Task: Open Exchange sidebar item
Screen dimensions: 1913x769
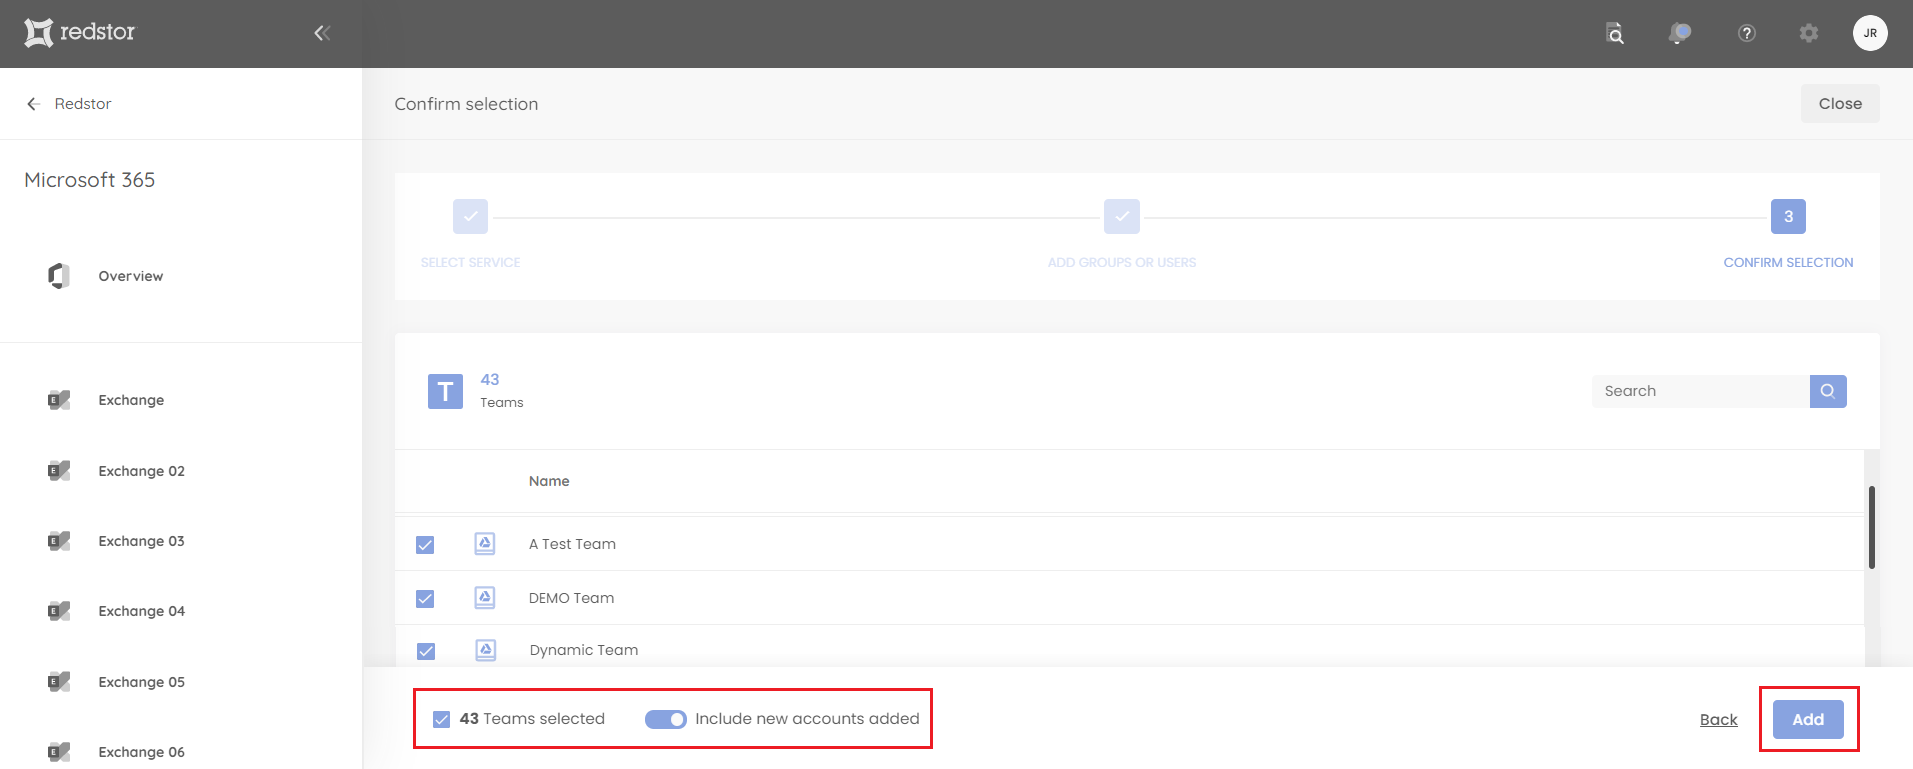Action: click(x=131, y=400)
